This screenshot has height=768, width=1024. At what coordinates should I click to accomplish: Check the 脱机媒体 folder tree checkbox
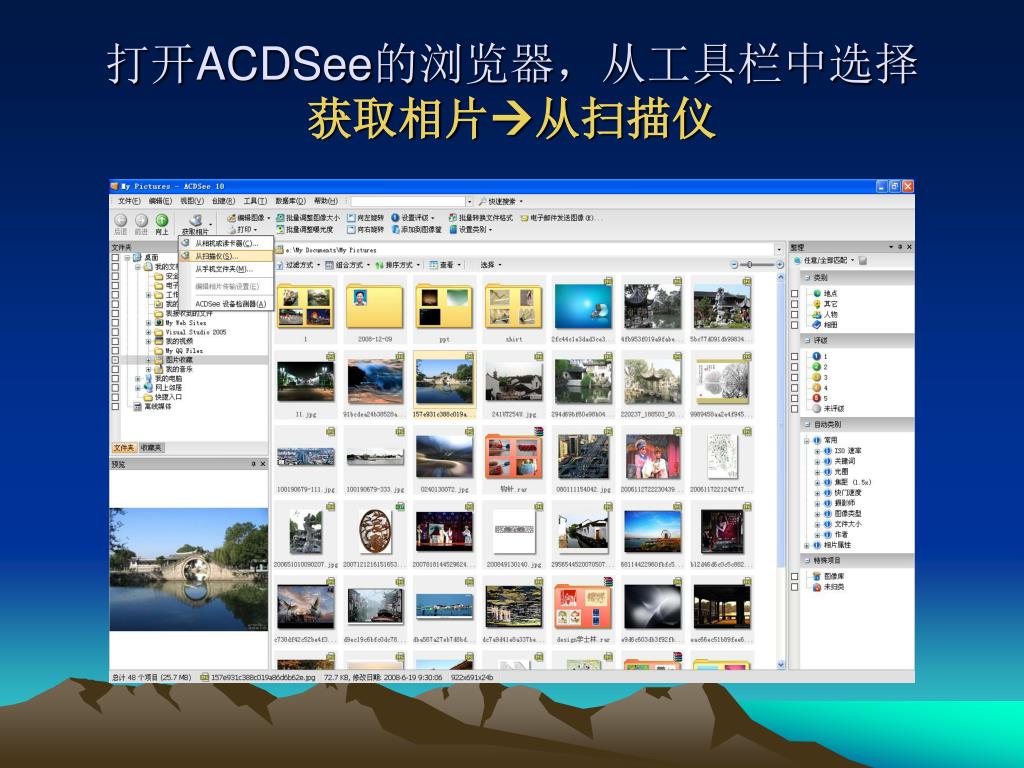116,406
